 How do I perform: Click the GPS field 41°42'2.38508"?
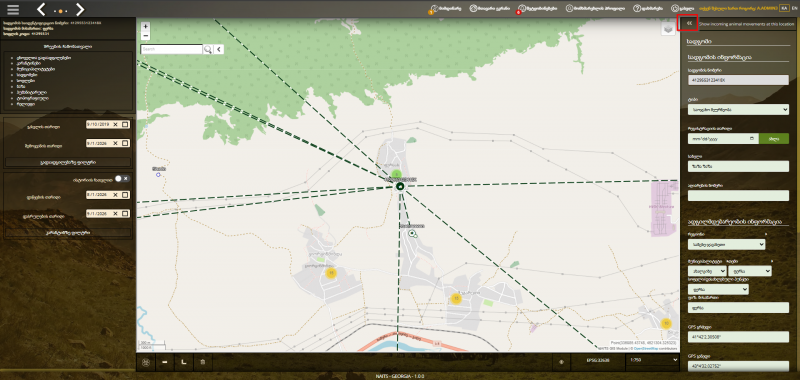738,337
